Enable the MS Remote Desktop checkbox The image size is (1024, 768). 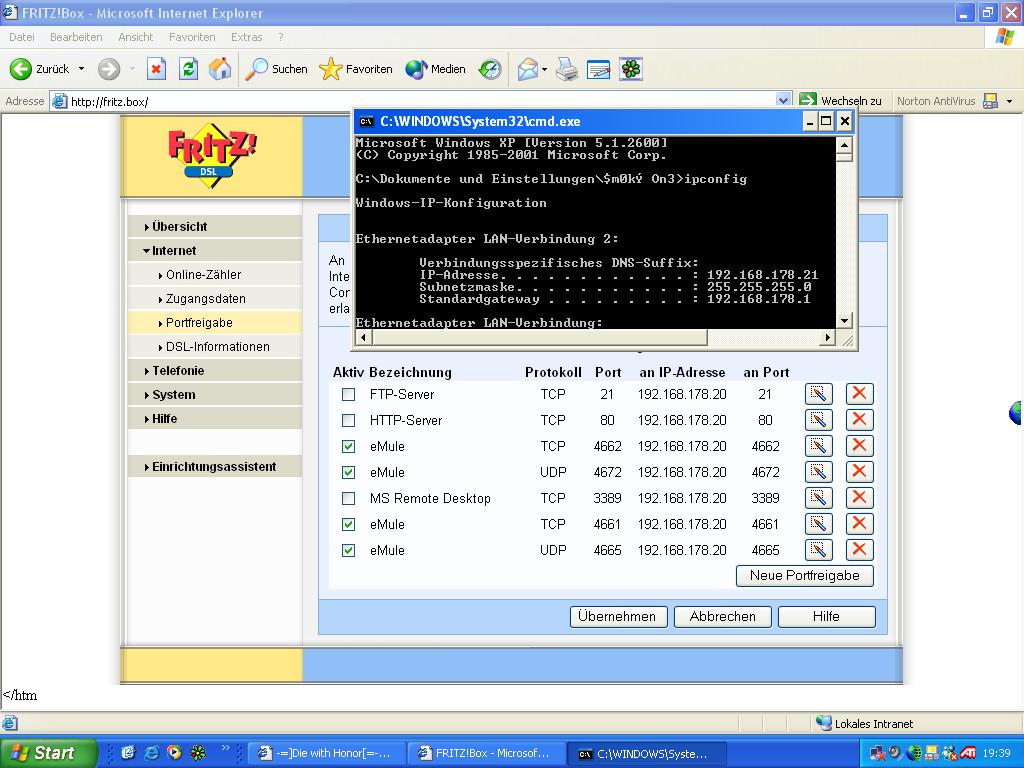point(348,499)
